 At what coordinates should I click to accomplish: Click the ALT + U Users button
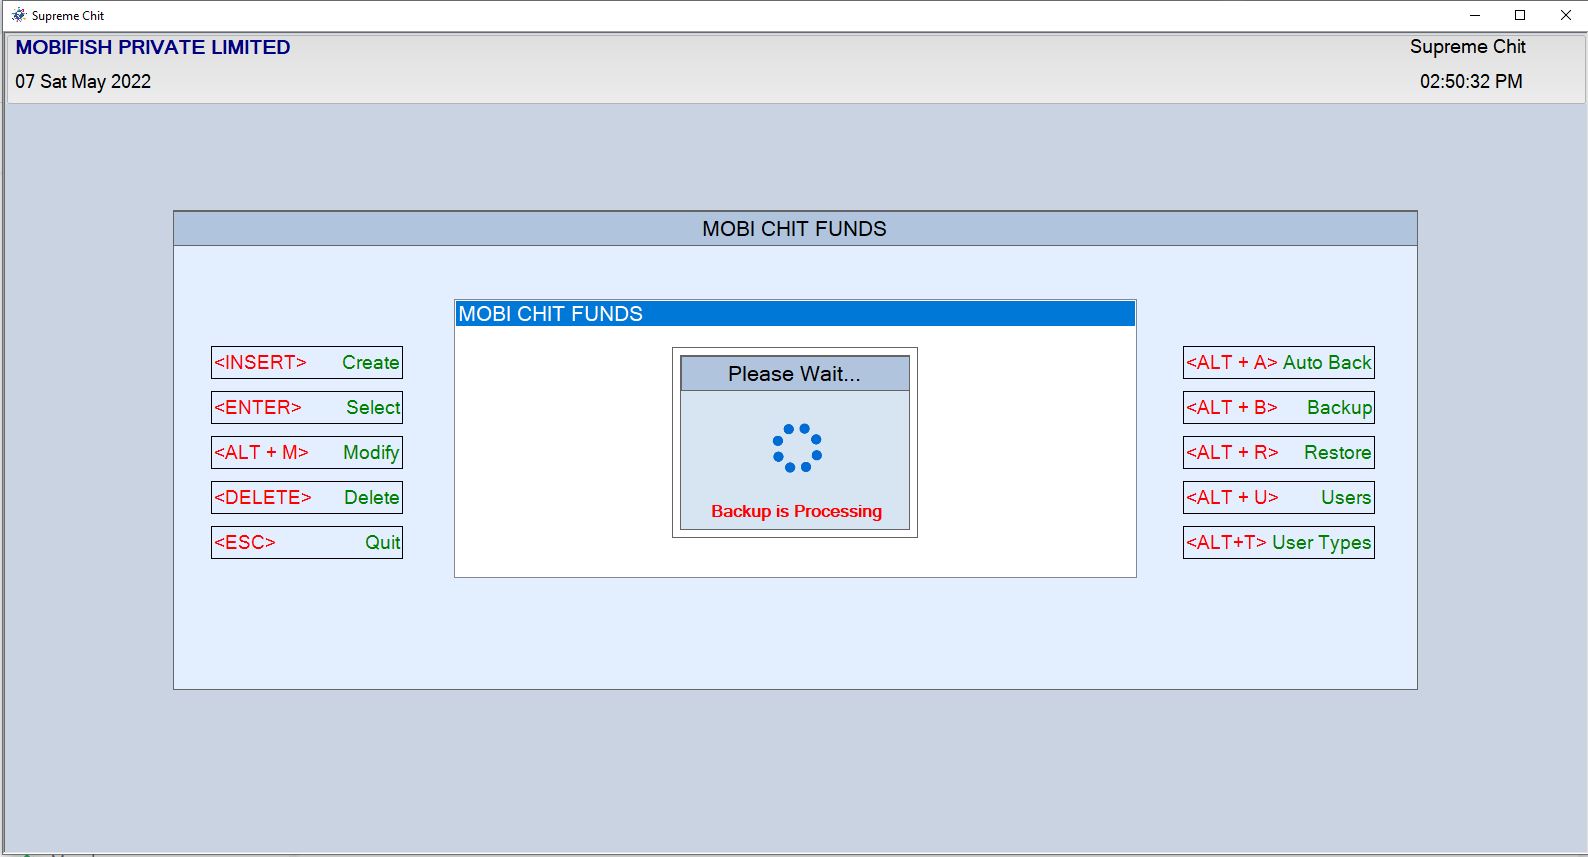[1279, 497]
